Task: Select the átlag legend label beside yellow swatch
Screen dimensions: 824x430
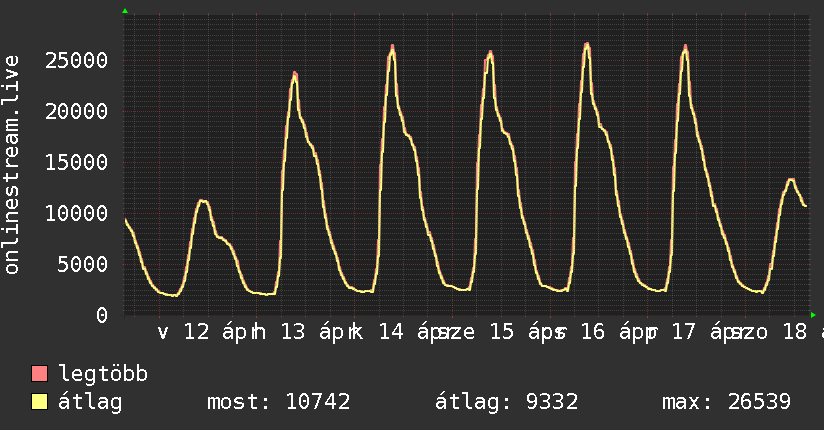Action: [91, 403]
